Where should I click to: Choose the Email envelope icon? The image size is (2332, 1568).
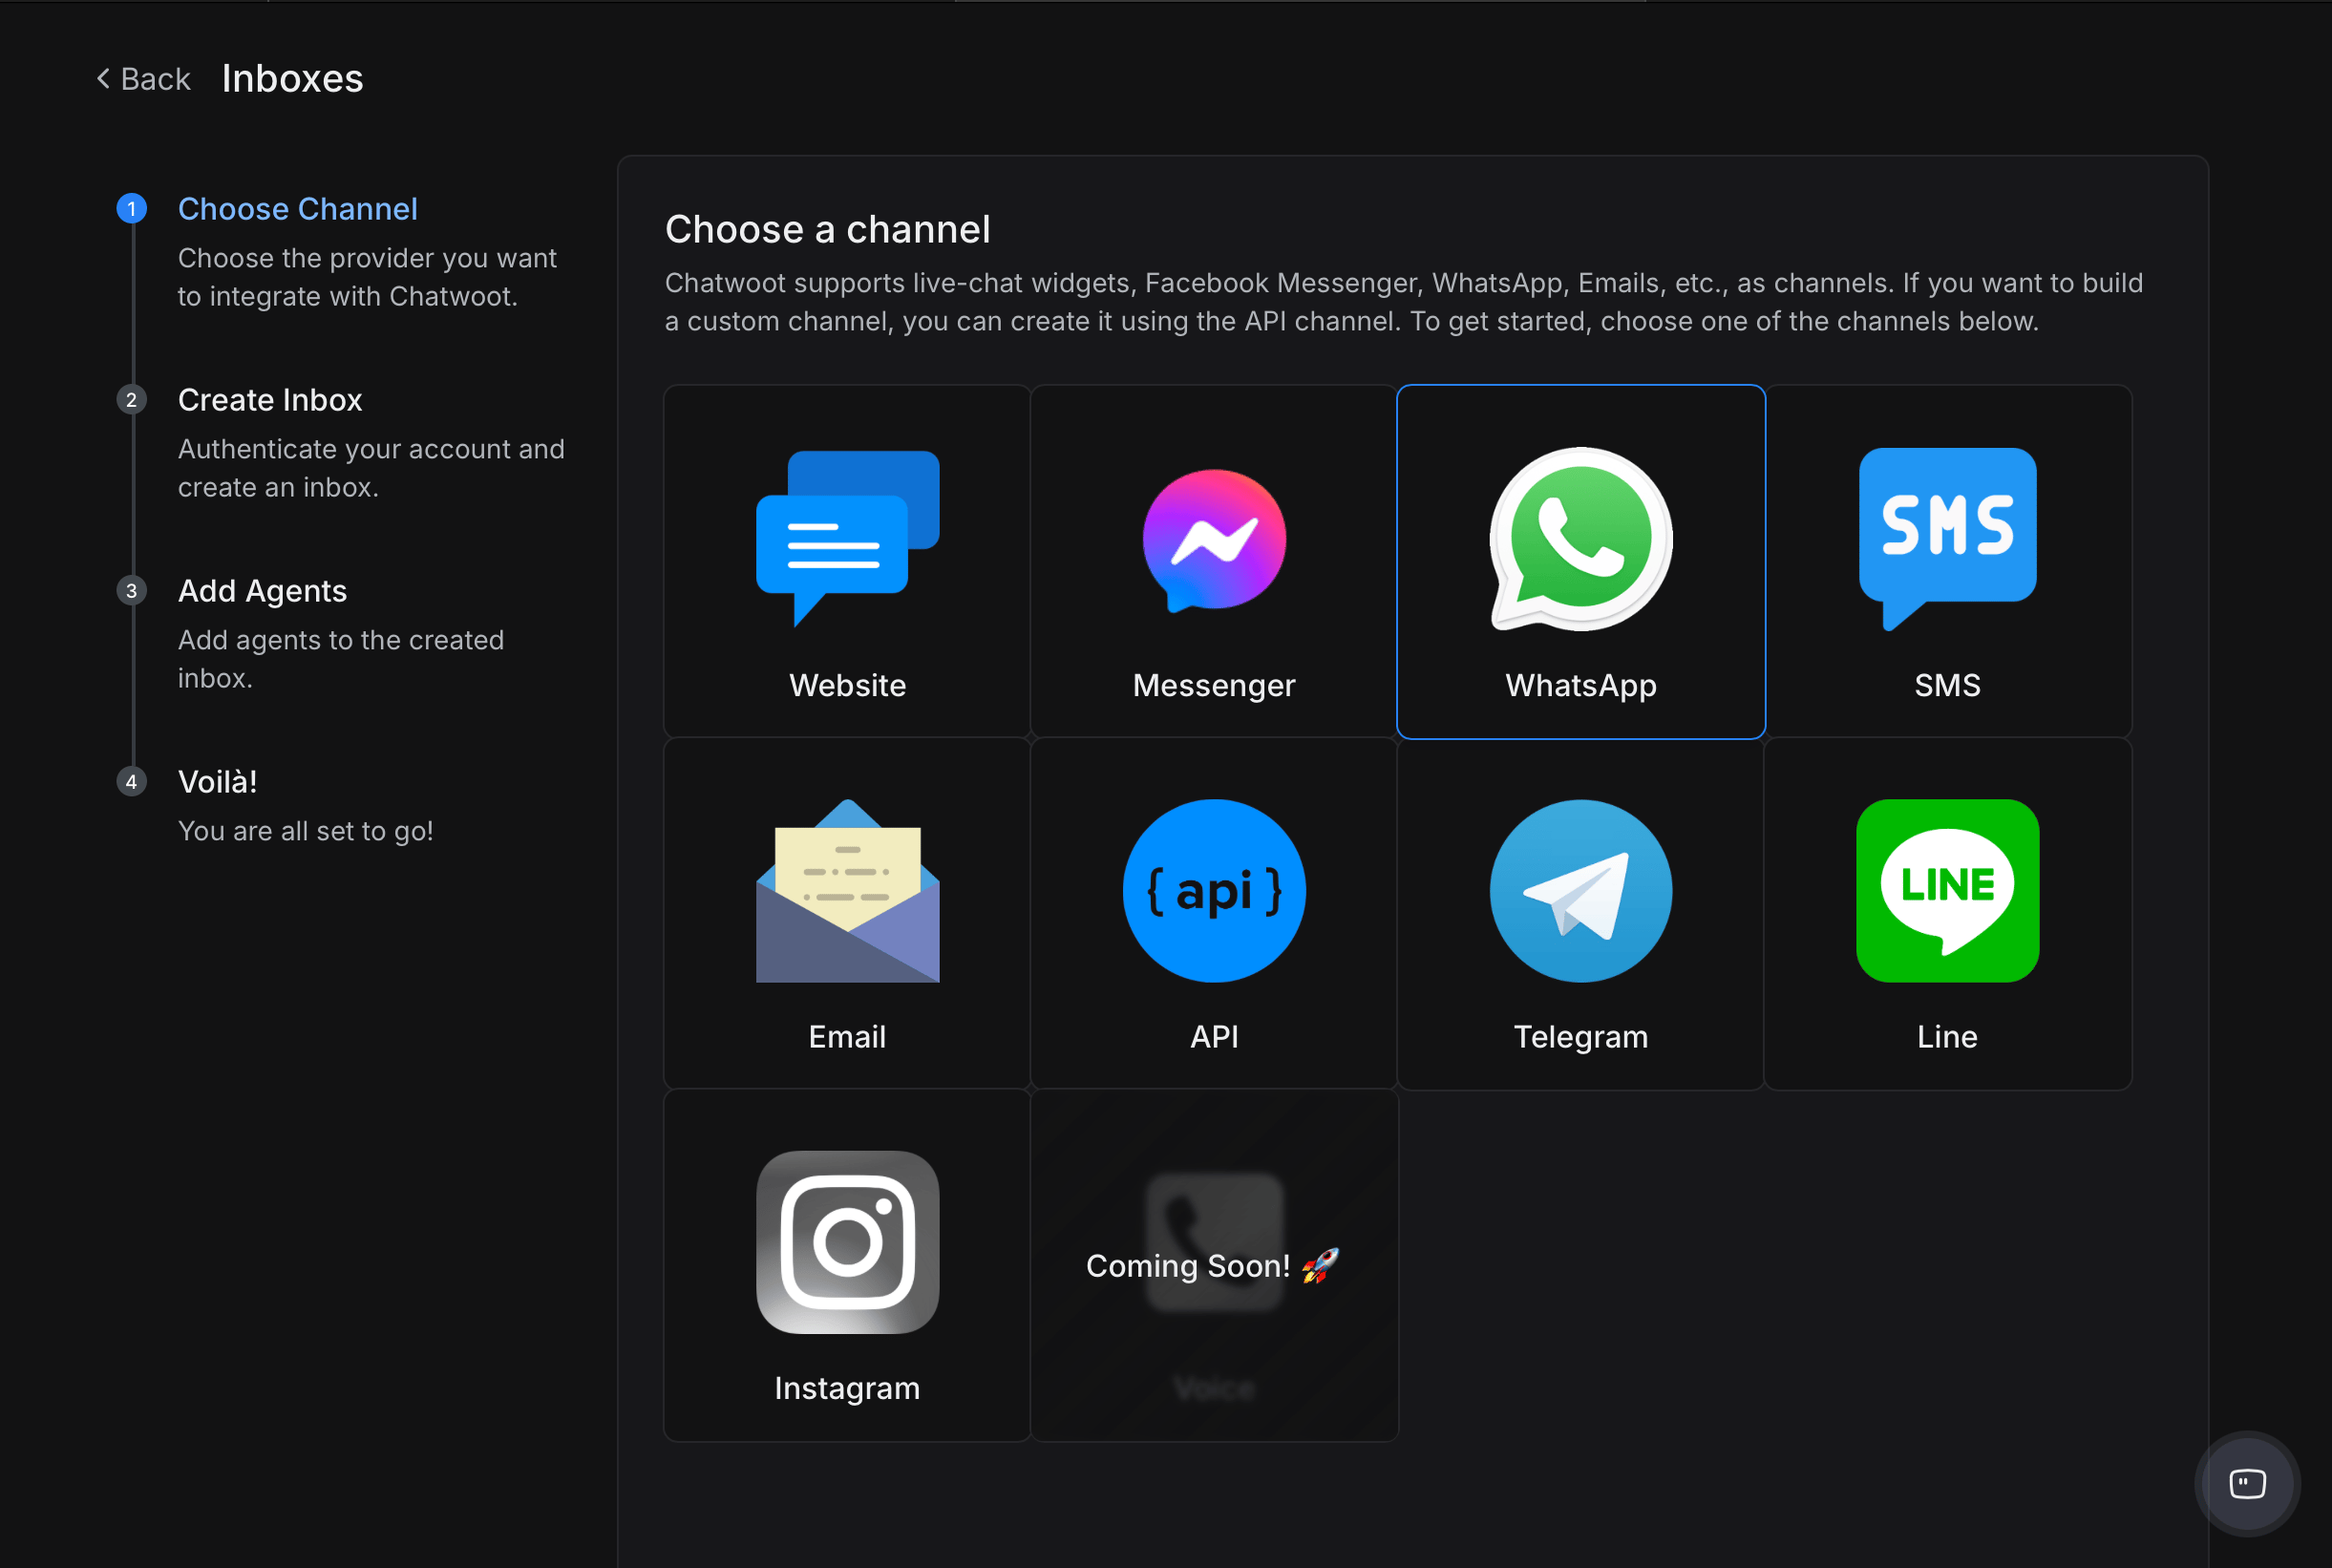click(x=847, y=890)
